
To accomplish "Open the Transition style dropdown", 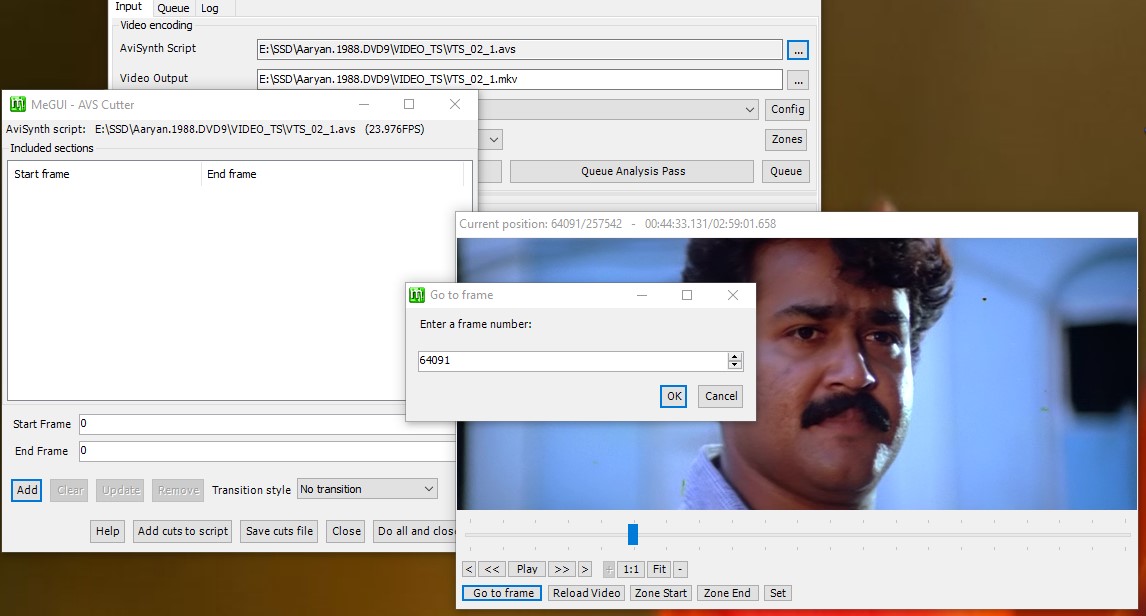I will coord(367,489).
